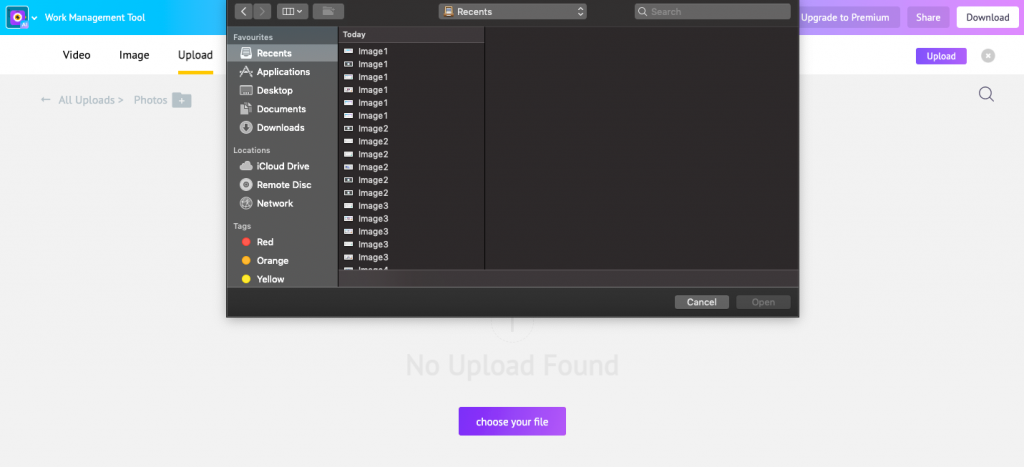Click the Download button at top right

(987, 18)
